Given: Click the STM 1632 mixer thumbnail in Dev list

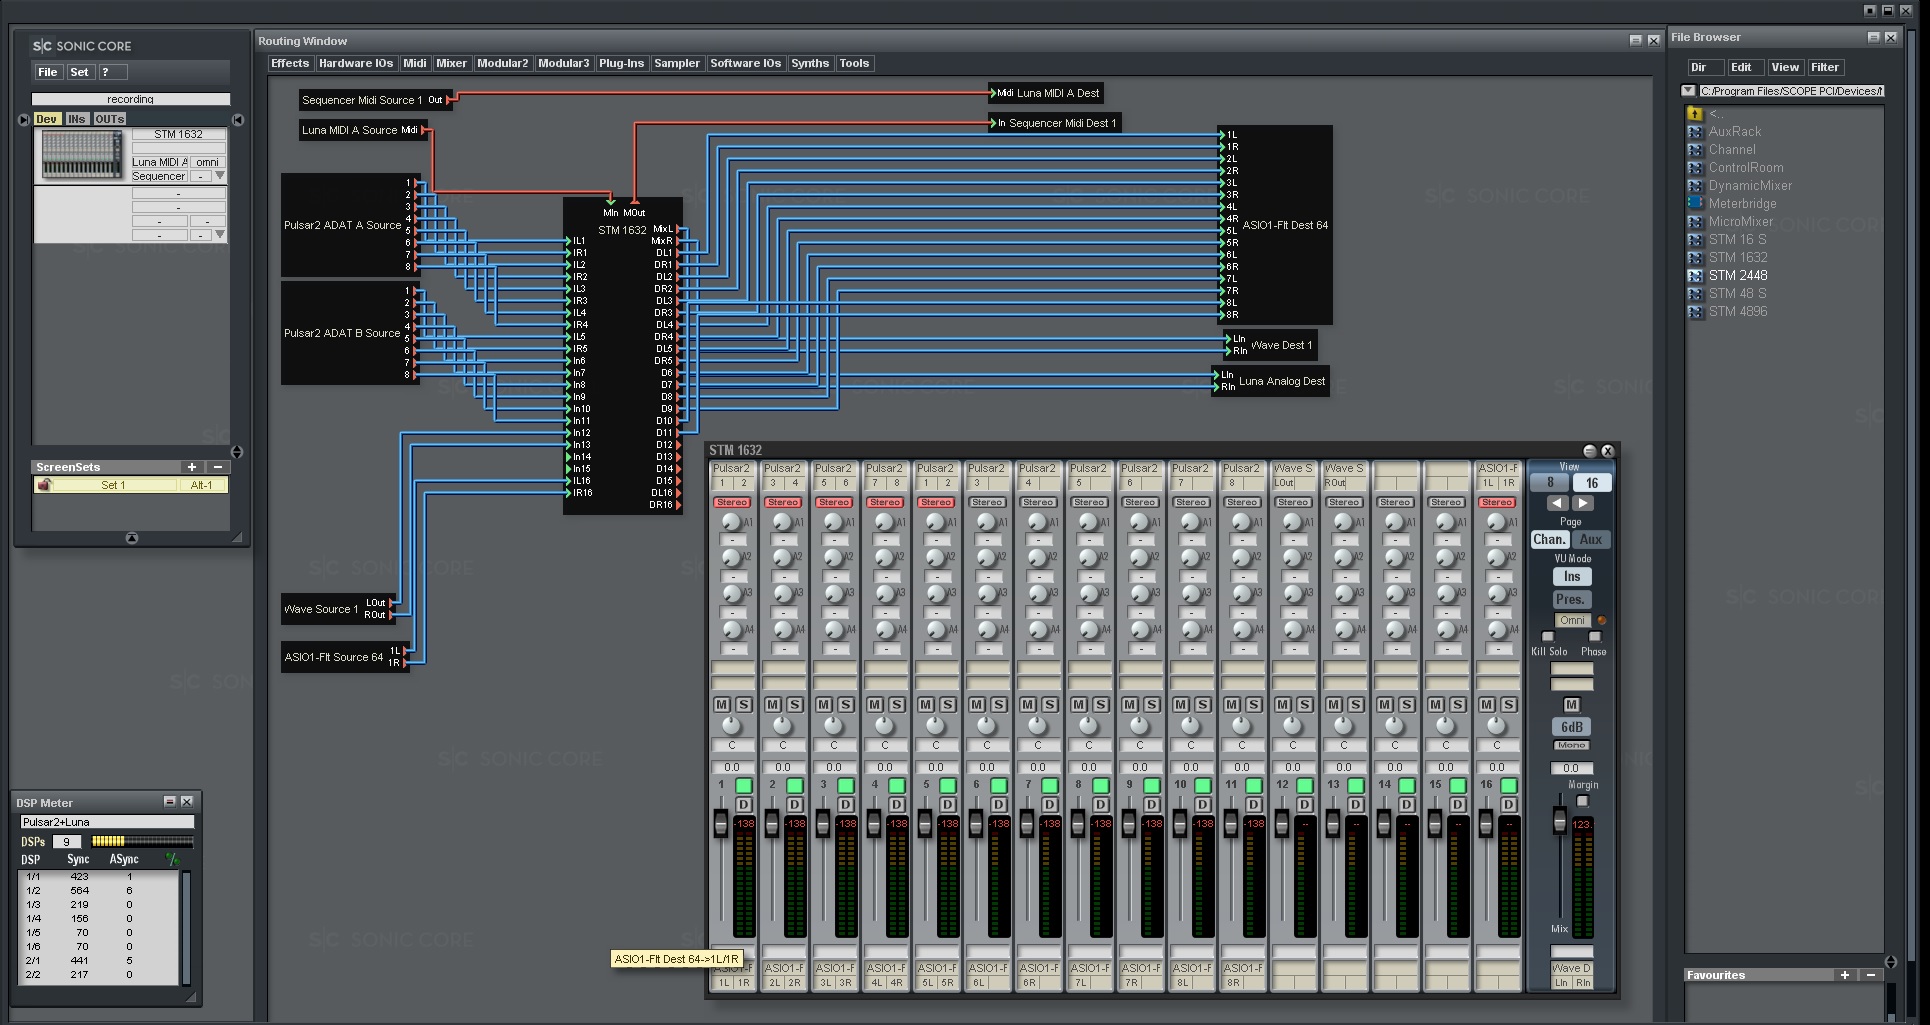Looking at the screenshot, I should coord(82,155).
